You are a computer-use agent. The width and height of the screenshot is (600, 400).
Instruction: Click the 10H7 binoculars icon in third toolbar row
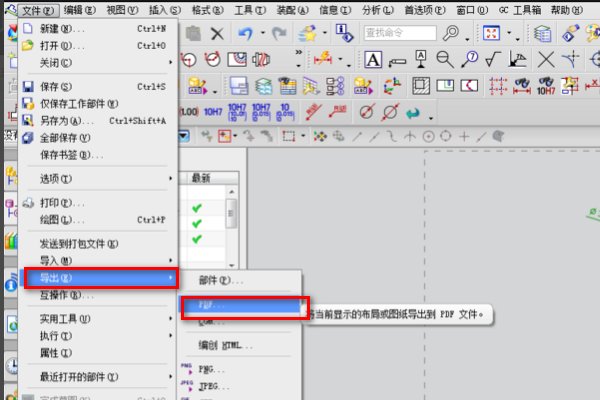(546, 86)
